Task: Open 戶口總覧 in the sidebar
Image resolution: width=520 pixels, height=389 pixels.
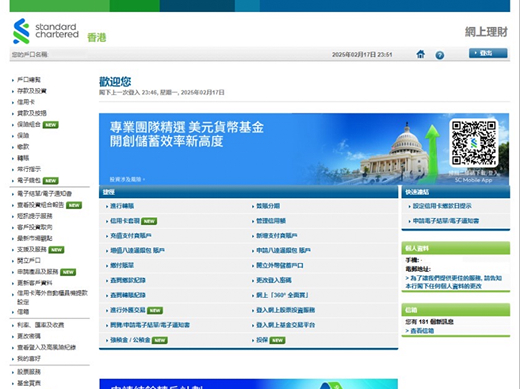Action: click(29, 80)
